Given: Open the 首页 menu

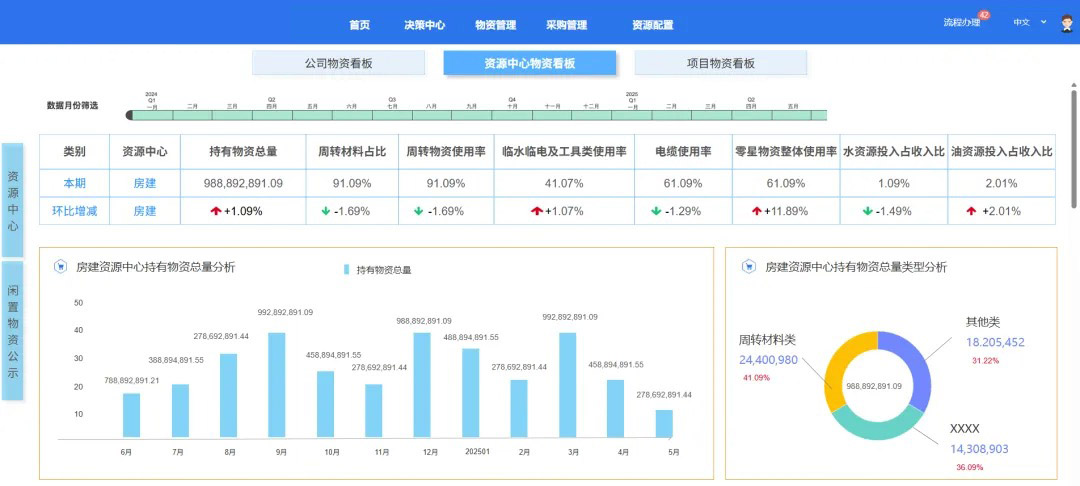Looking at the screenshot, I should click(x=360, y=25).
